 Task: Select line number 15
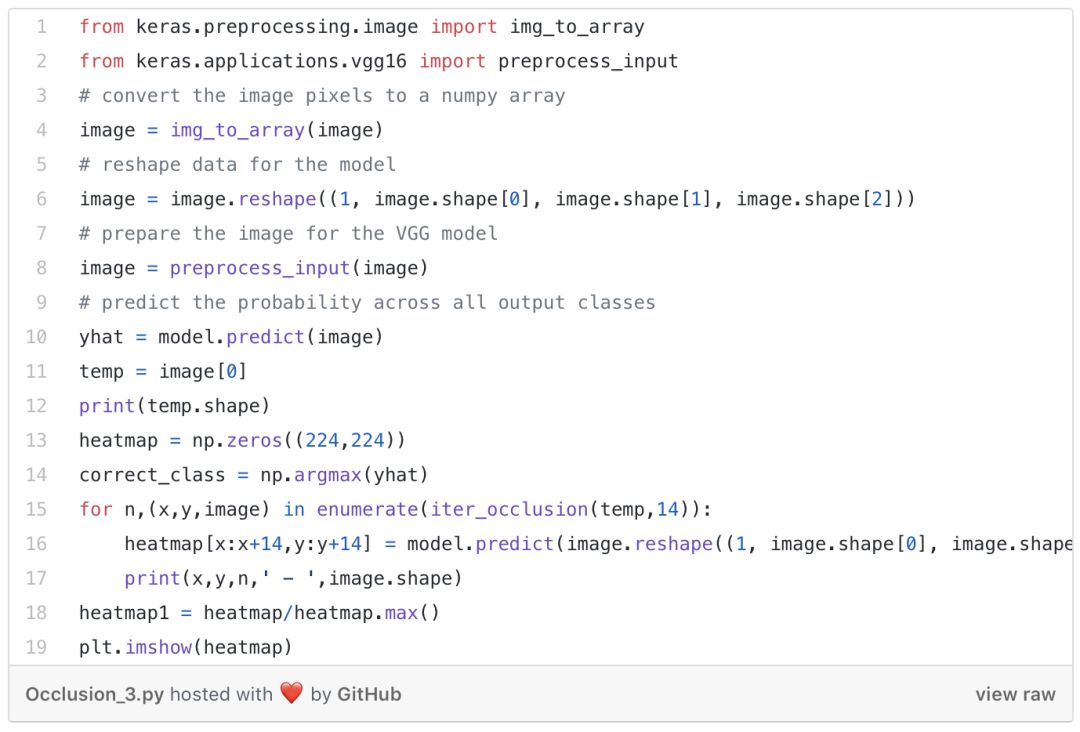pyautogui.click(x=37, y=509)
